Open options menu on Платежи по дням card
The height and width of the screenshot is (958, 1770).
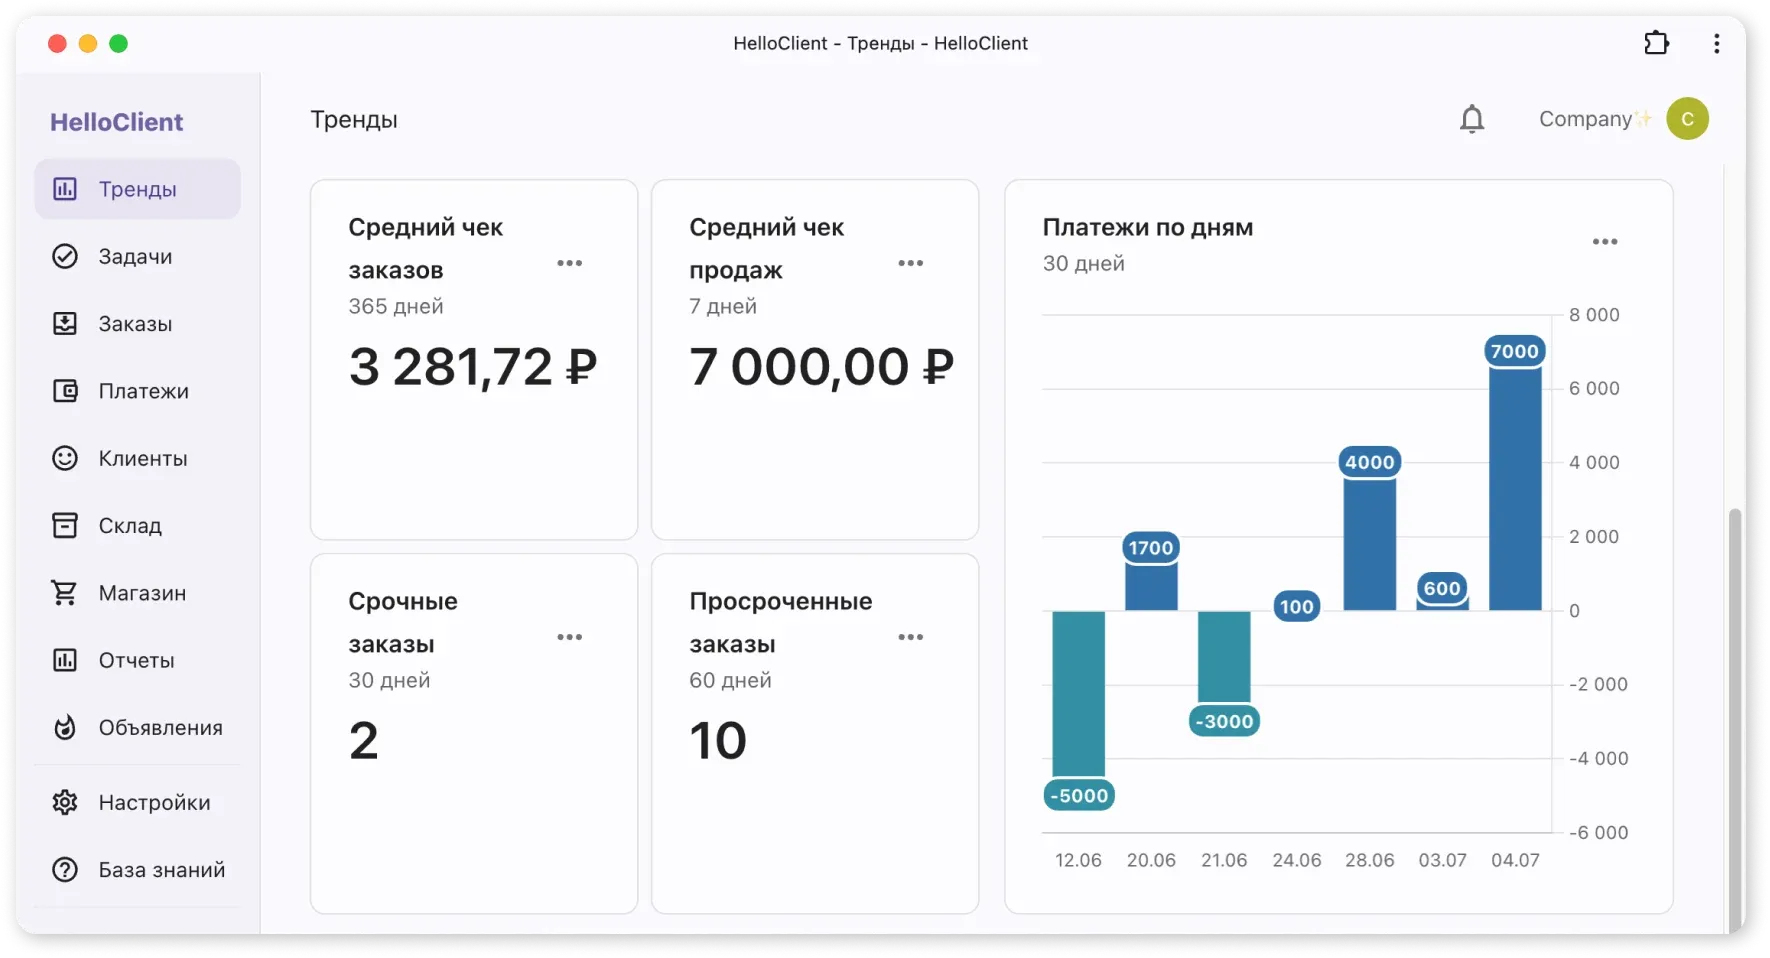tap(1606, 241)
